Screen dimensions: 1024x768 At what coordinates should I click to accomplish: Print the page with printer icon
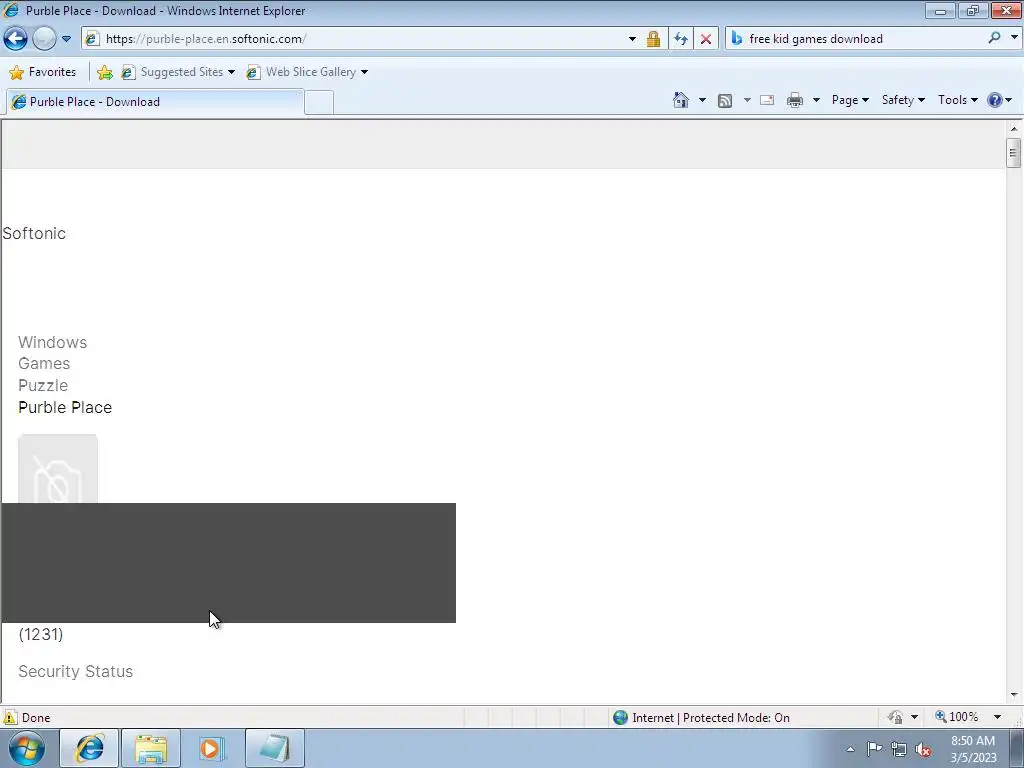[795, 100]
